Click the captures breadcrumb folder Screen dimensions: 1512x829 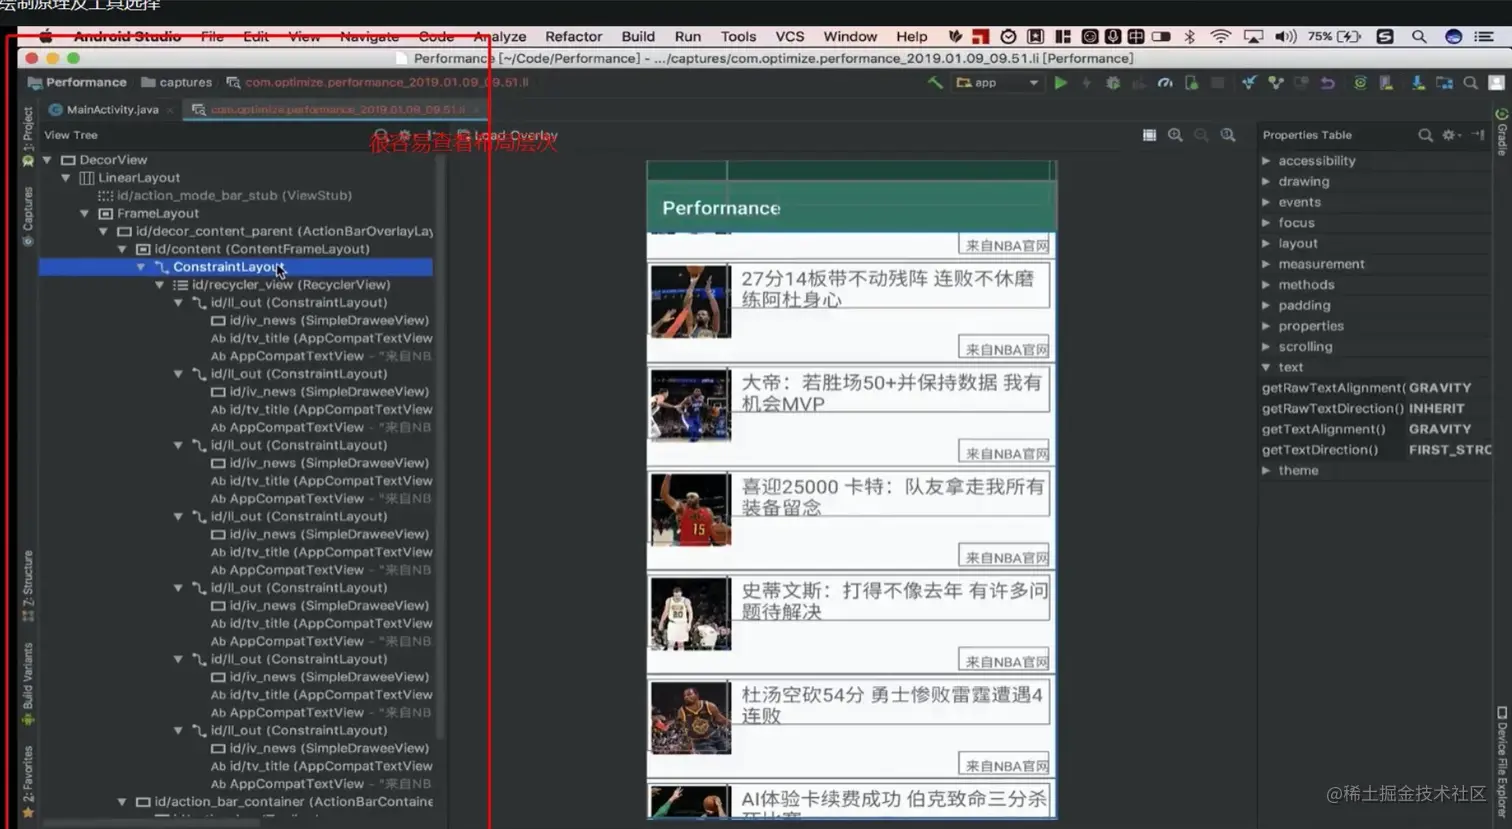tap(177, 83)
